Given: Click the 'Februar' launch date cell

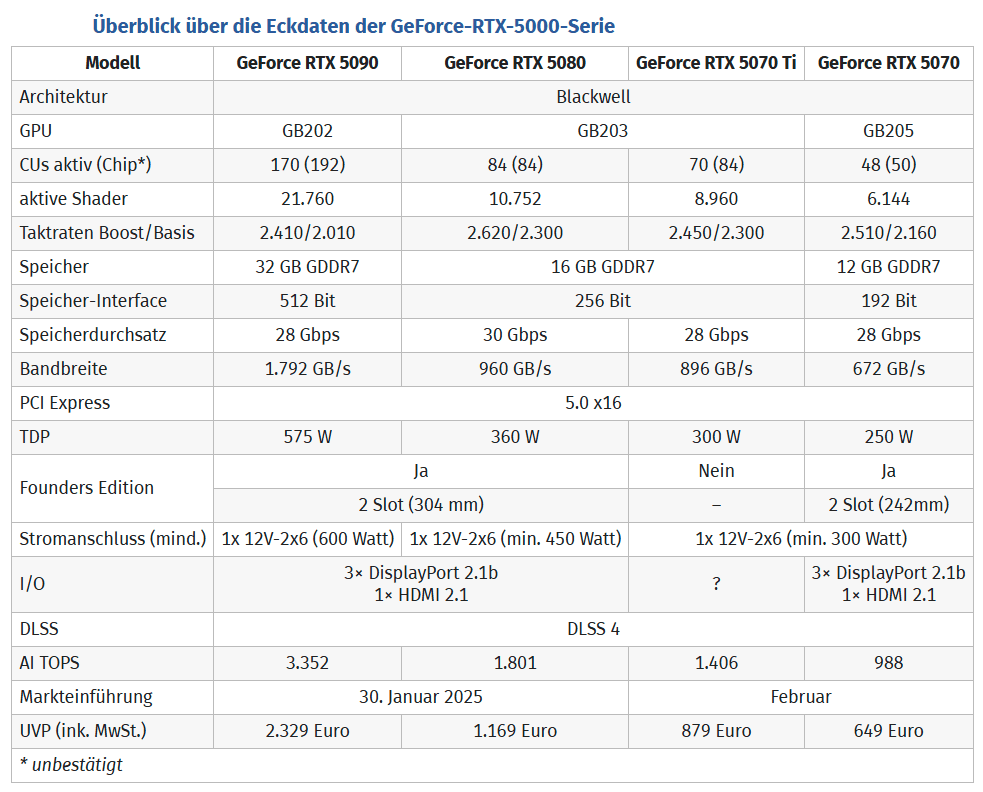Looking at the screenshot, I should point(801,697).
